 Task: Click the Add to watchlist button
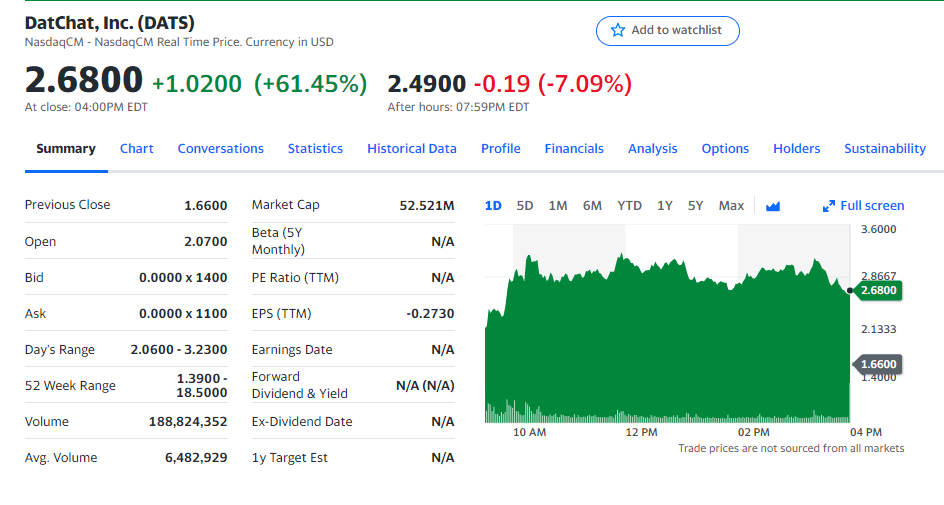point(668,31)
